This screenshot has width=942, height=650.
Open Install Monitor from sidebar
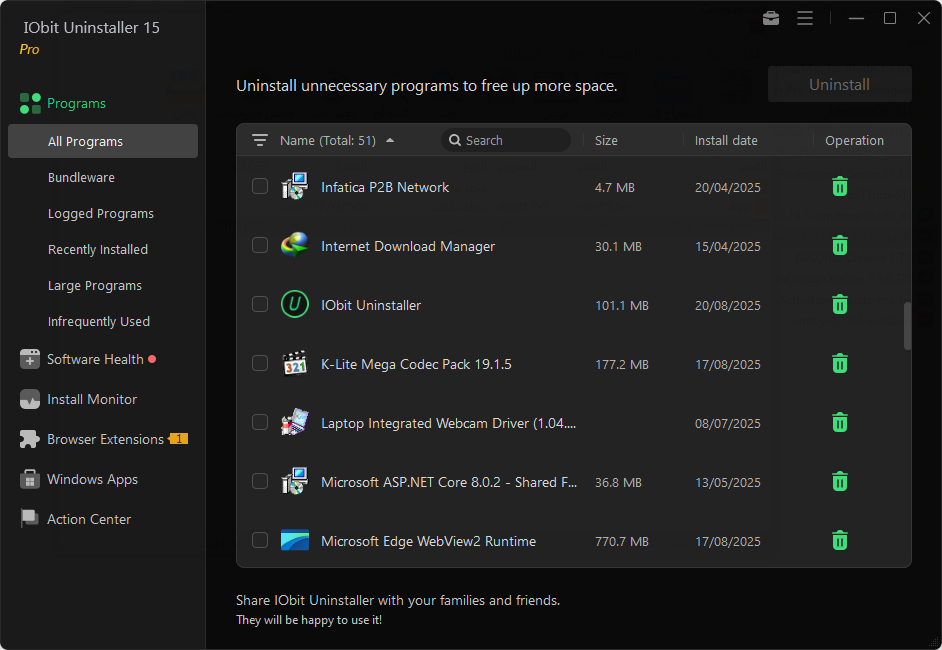[x=92, y=399]
